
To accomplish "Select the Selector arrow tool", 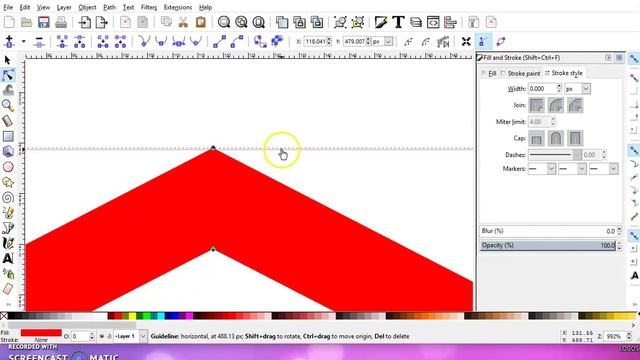I will (7, 60).
